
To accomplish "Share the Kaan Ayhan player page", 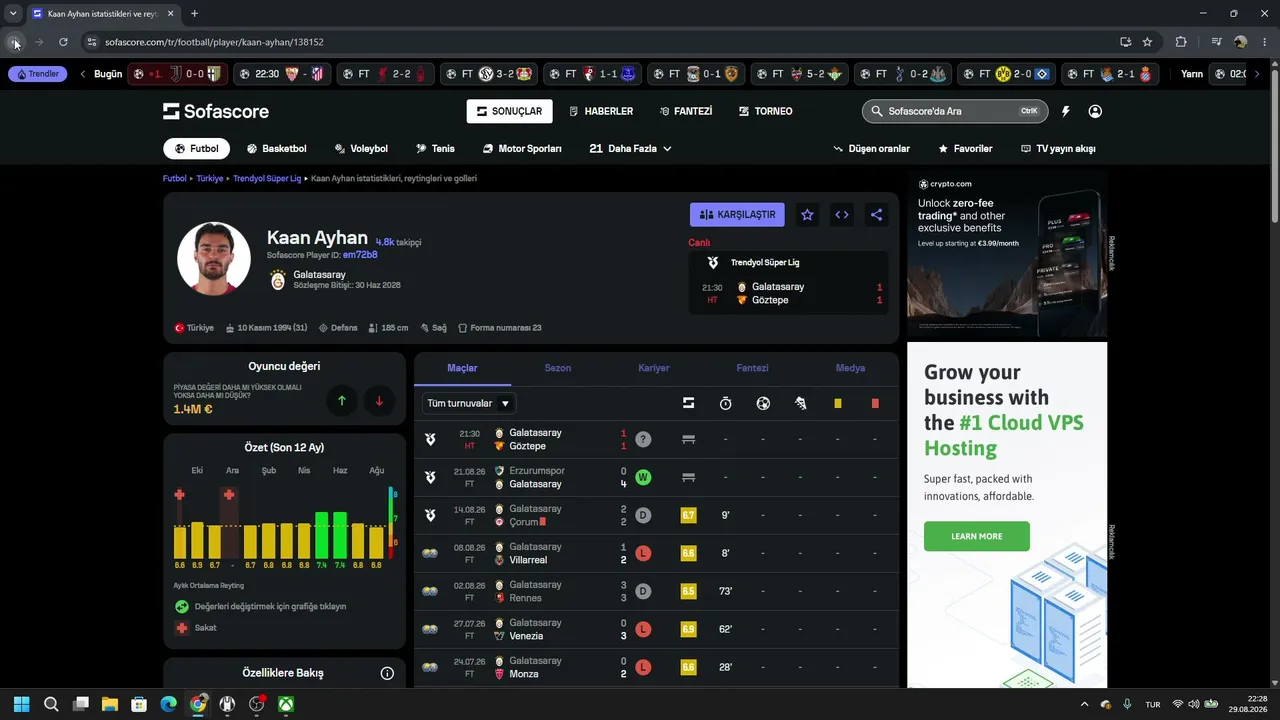I will pos(876,215).
